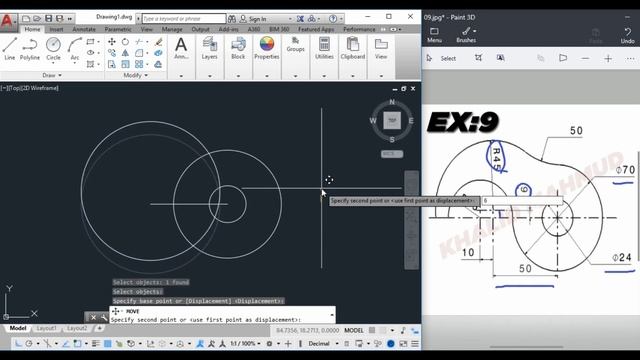Expand the Draw panel dropdown

pos(52,75)
